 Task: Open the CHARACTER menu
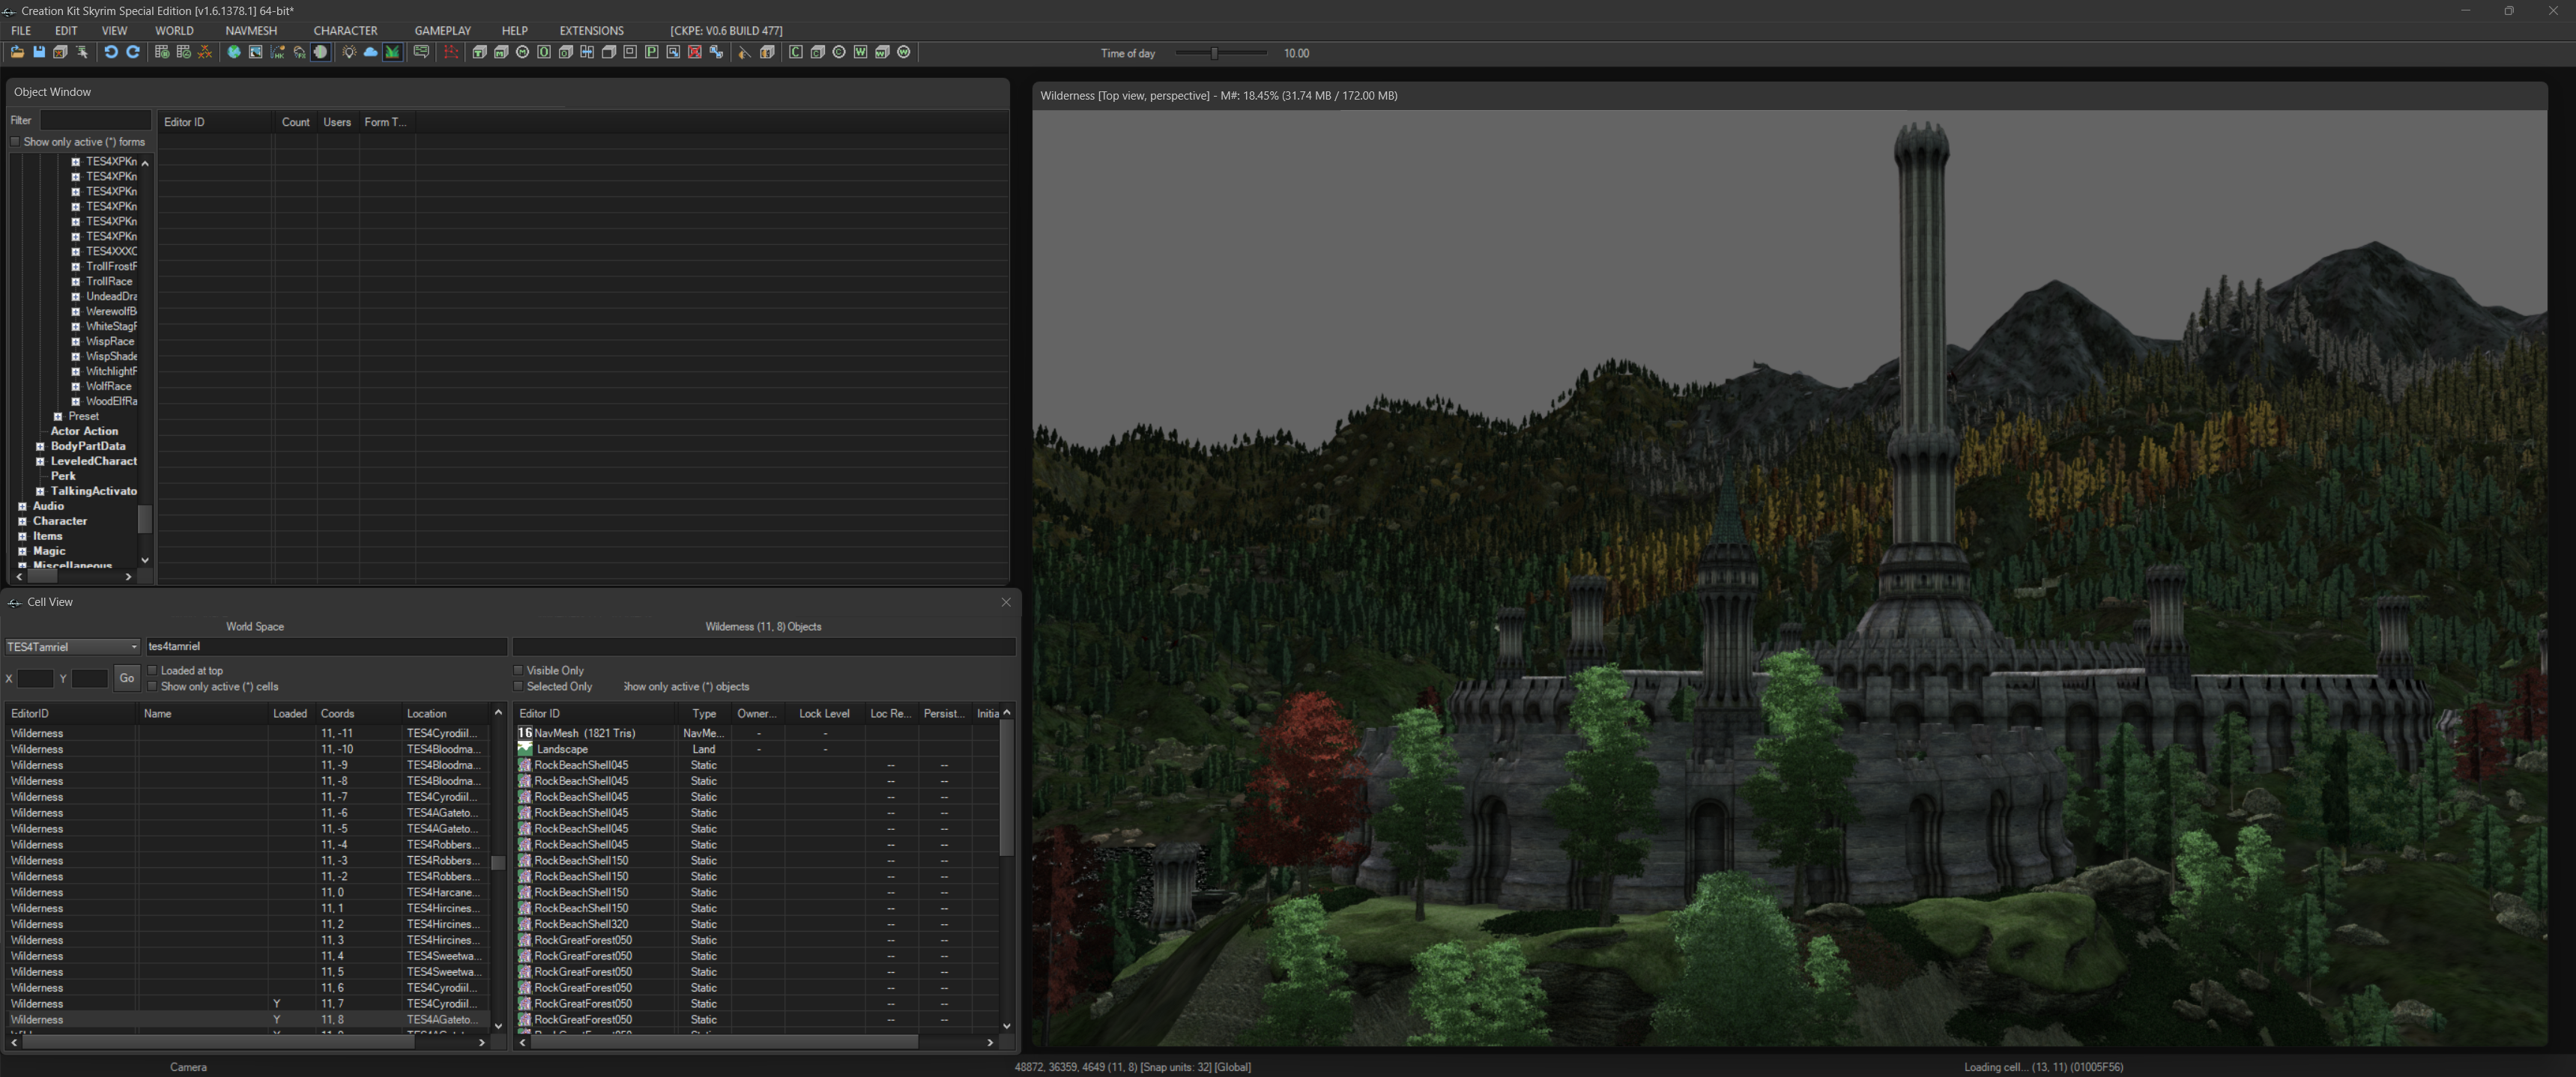[345, 31]
